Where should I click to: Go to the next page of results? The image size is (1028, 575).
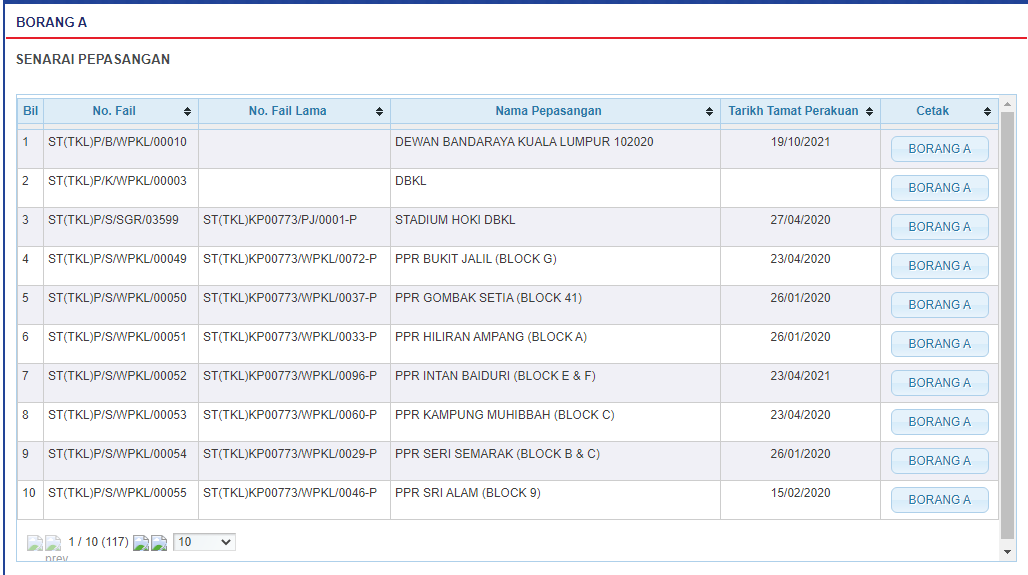[140, 543]
